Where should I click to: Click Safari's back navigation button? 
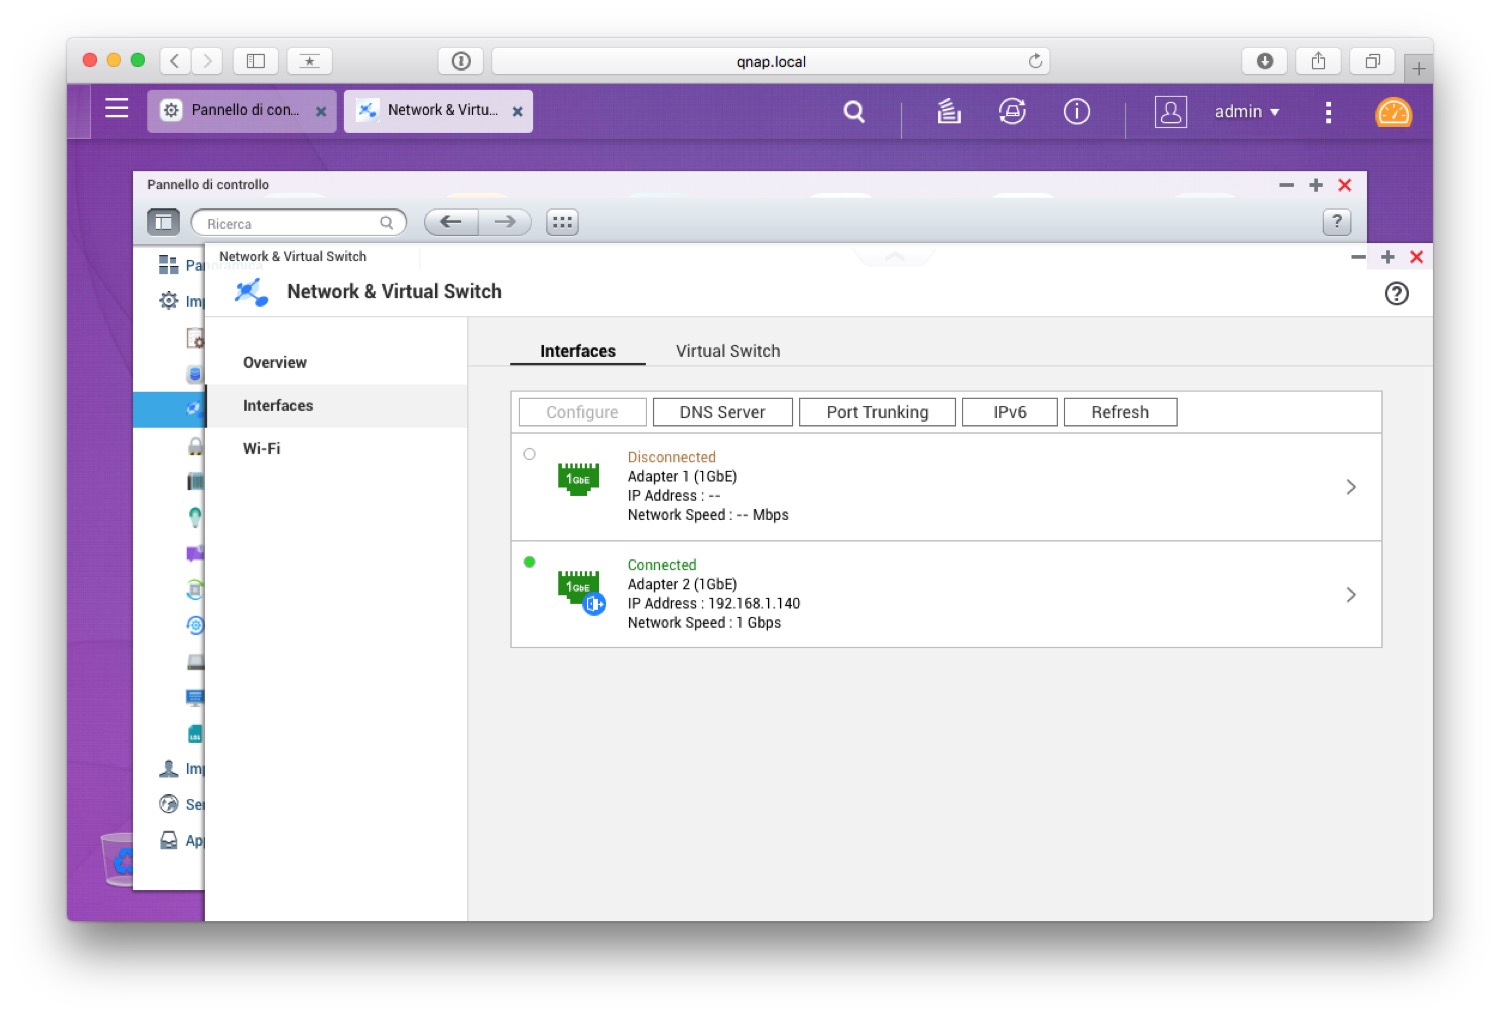(175, 61)
